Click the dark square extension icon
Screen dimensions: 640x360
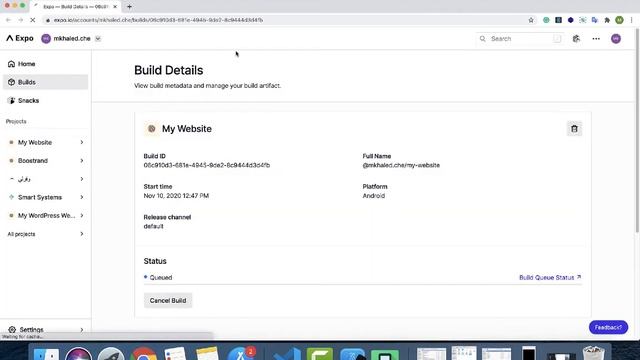558,20
